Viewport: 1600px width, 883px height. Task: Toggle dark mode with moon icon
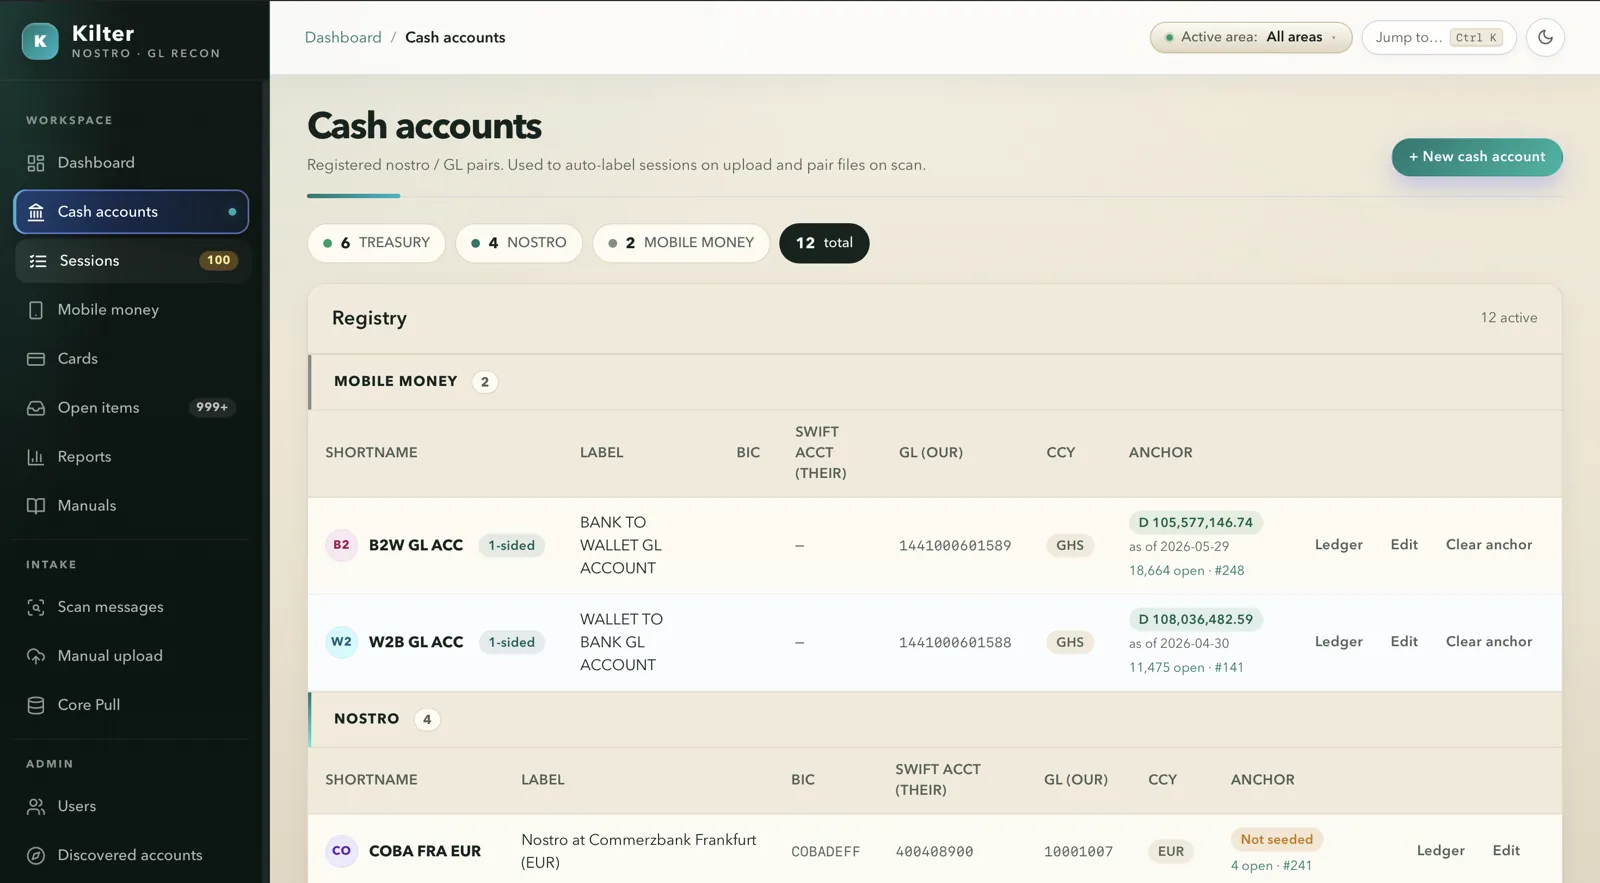point(1545,37)
